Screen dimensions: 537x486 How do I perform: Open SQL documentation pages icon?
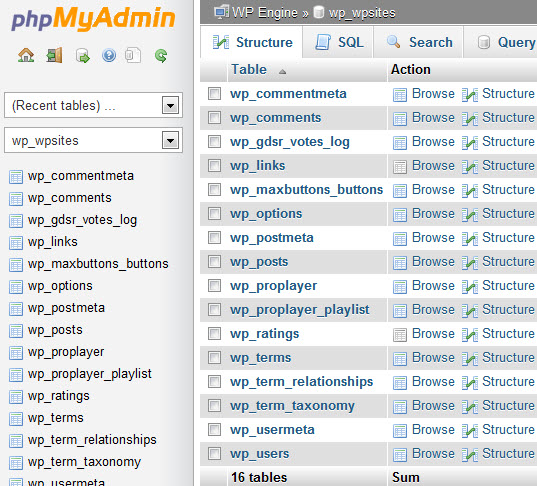[133, 55]
